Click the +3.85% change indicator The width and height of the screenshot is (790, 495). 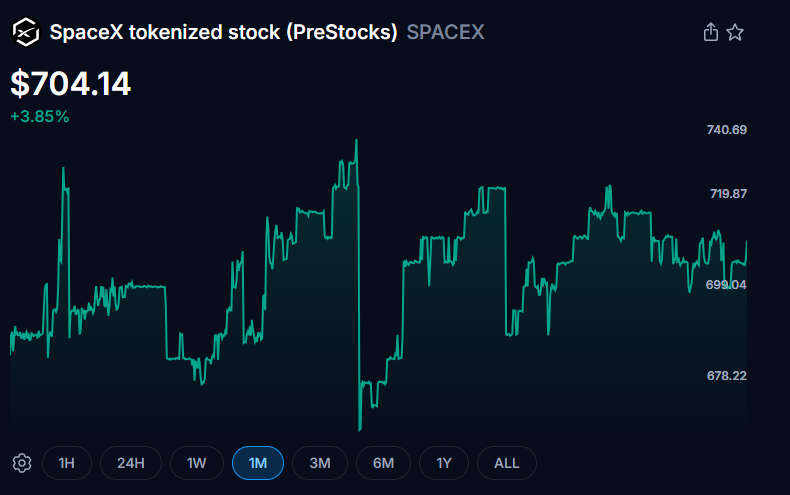(x=40, y=116)
